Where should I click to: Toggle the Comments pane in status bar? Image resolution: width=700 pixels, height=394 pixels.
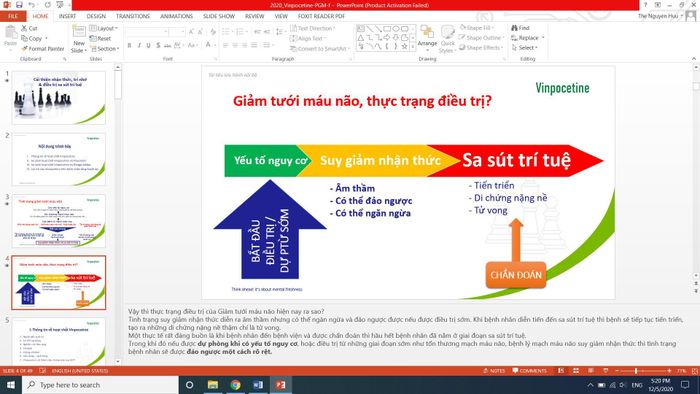coord(529,371)
